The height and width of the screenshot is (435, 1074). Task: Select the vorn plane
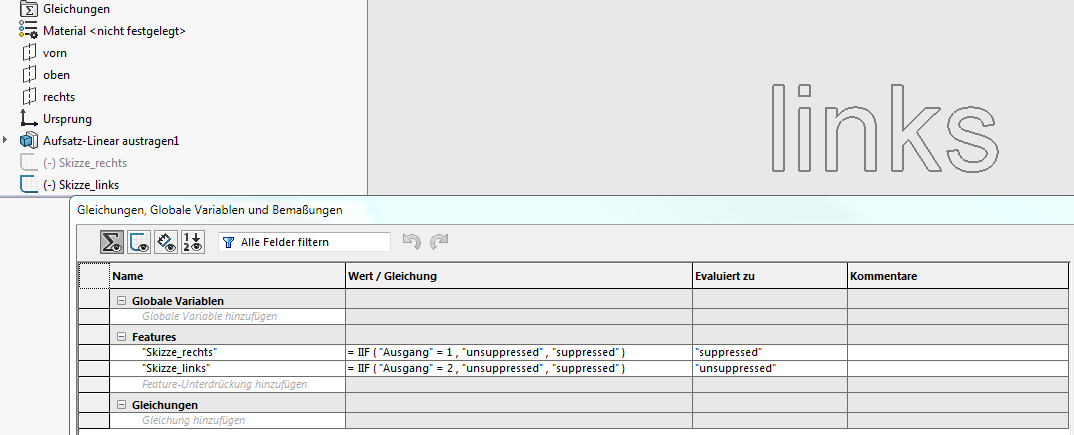point(55,53)
